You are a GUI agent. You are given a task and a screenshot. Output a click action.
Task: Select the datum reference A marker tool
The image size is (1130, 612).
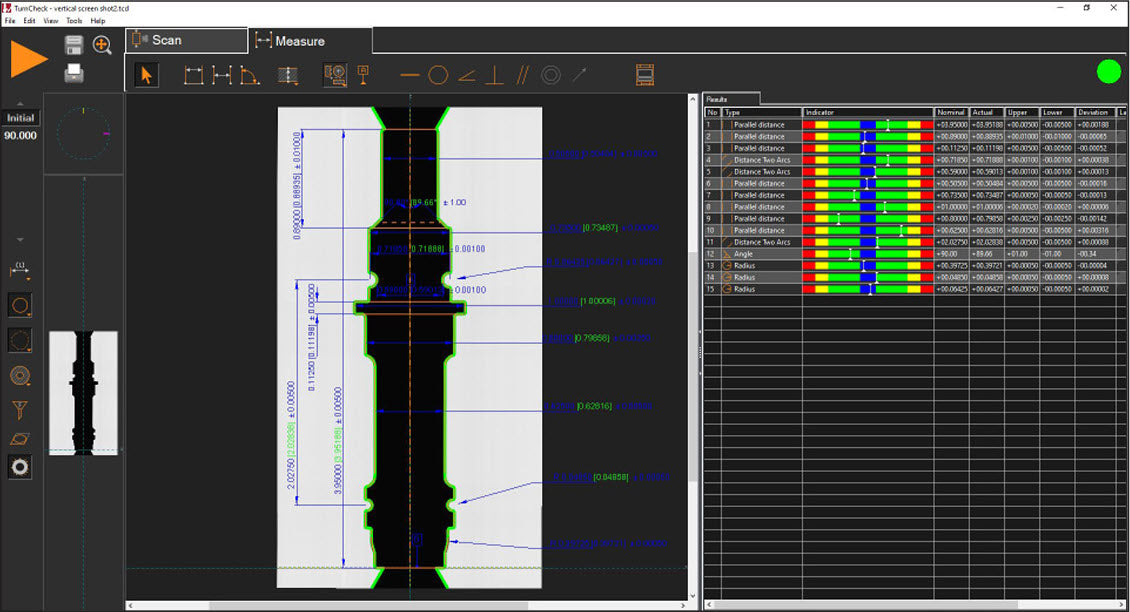click(363, 74)
